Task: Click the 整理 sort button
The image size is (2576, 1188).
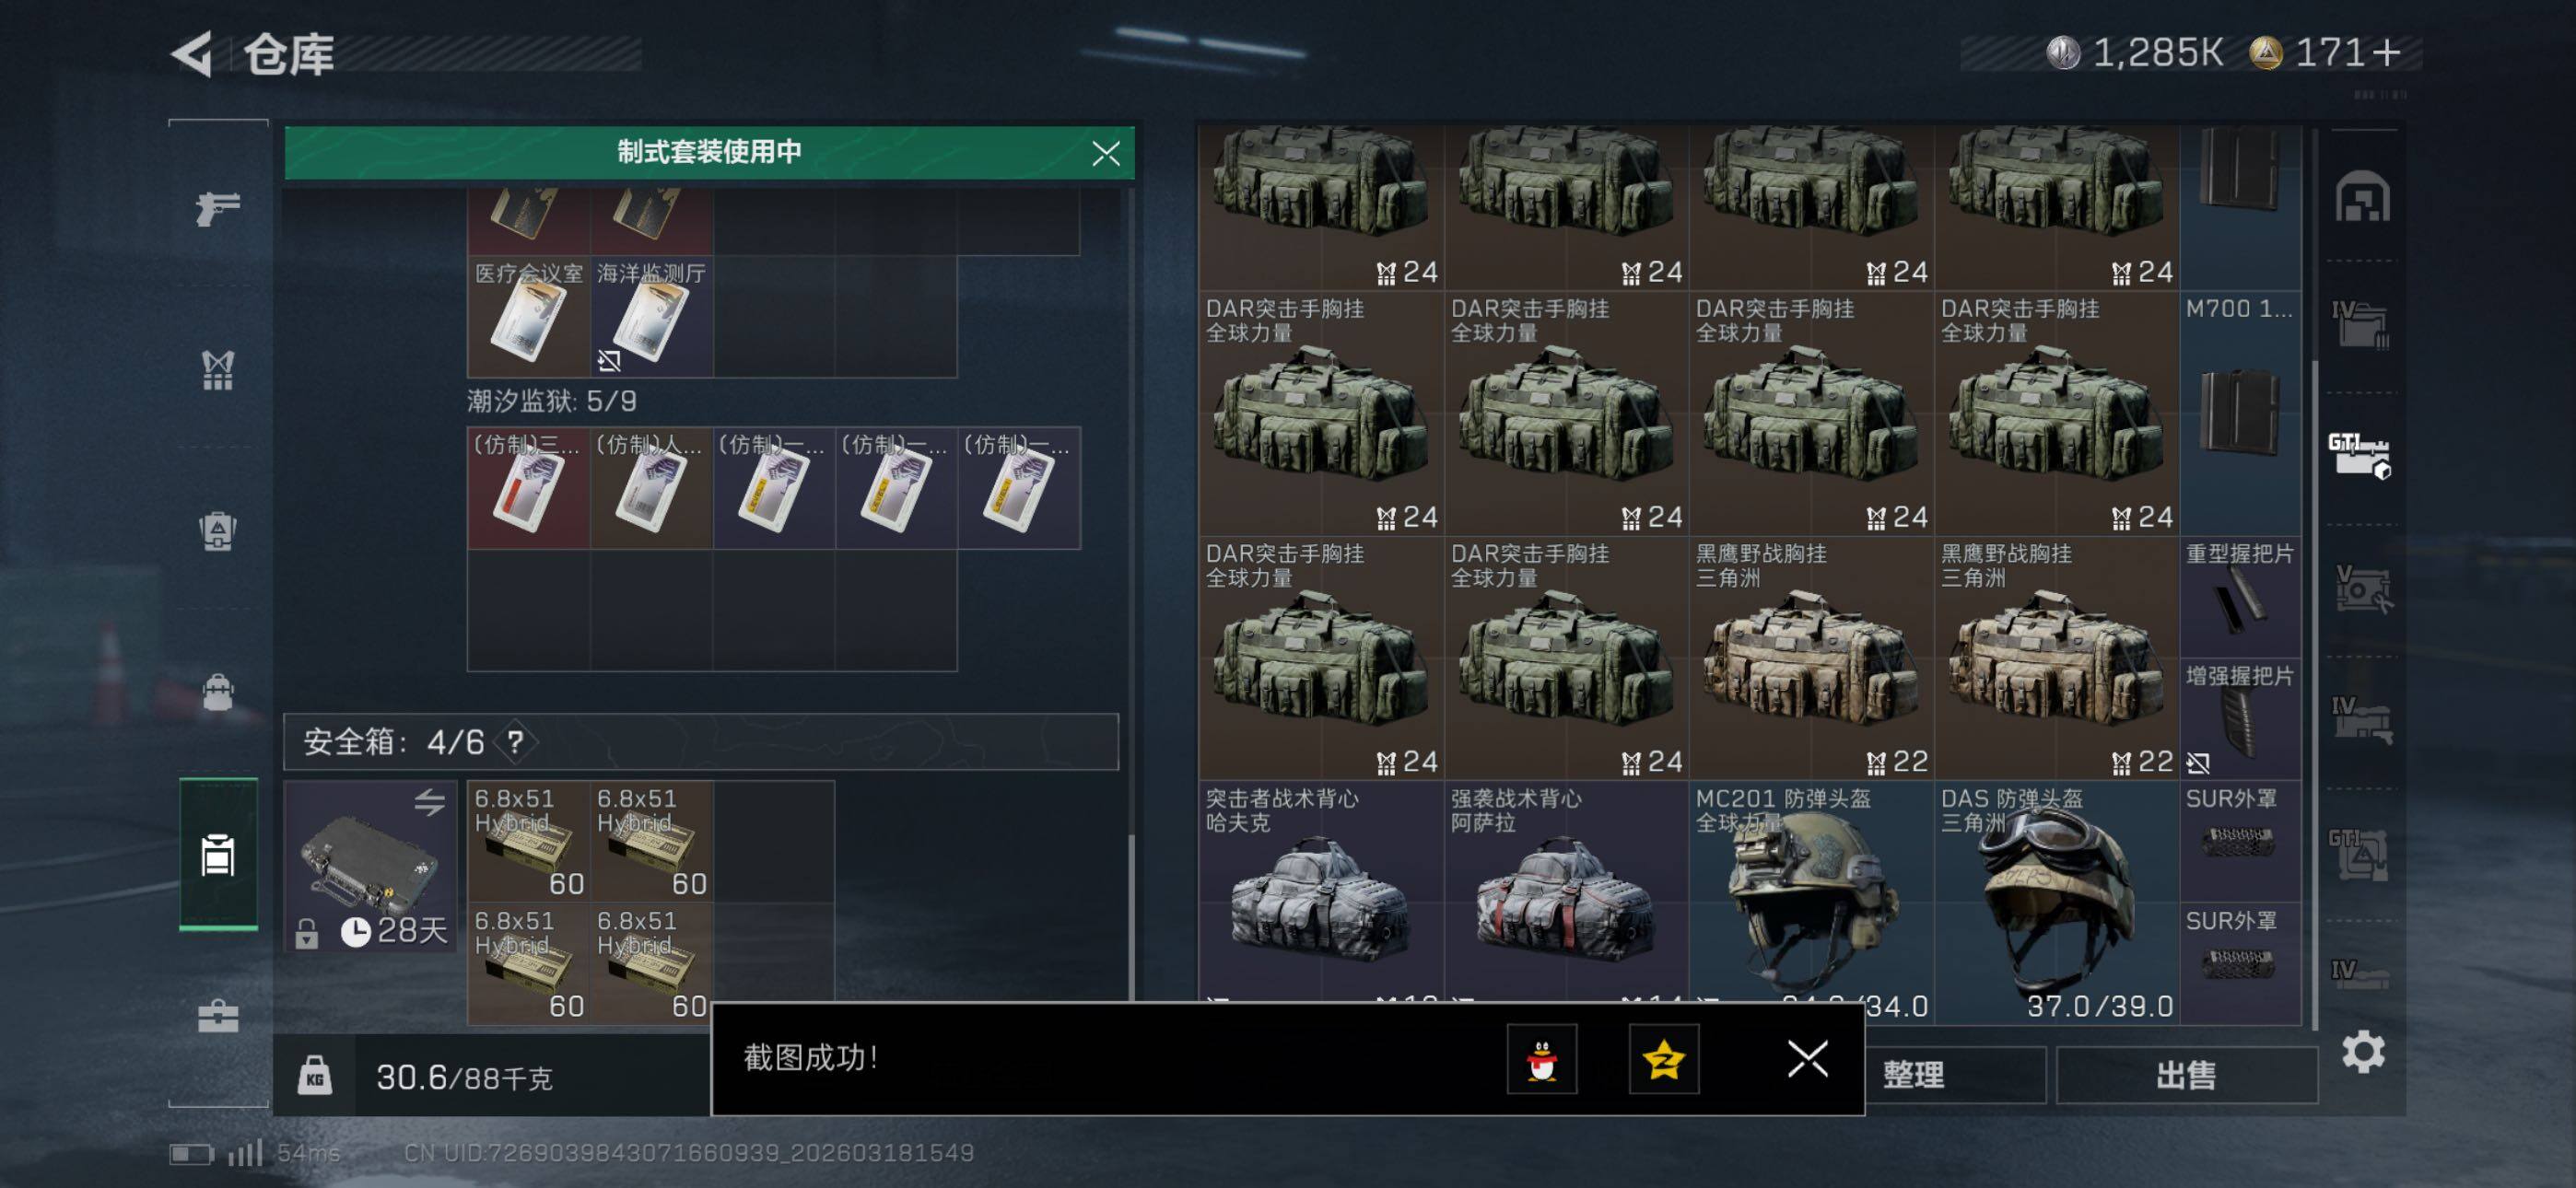Action: click(1913, 1076)
